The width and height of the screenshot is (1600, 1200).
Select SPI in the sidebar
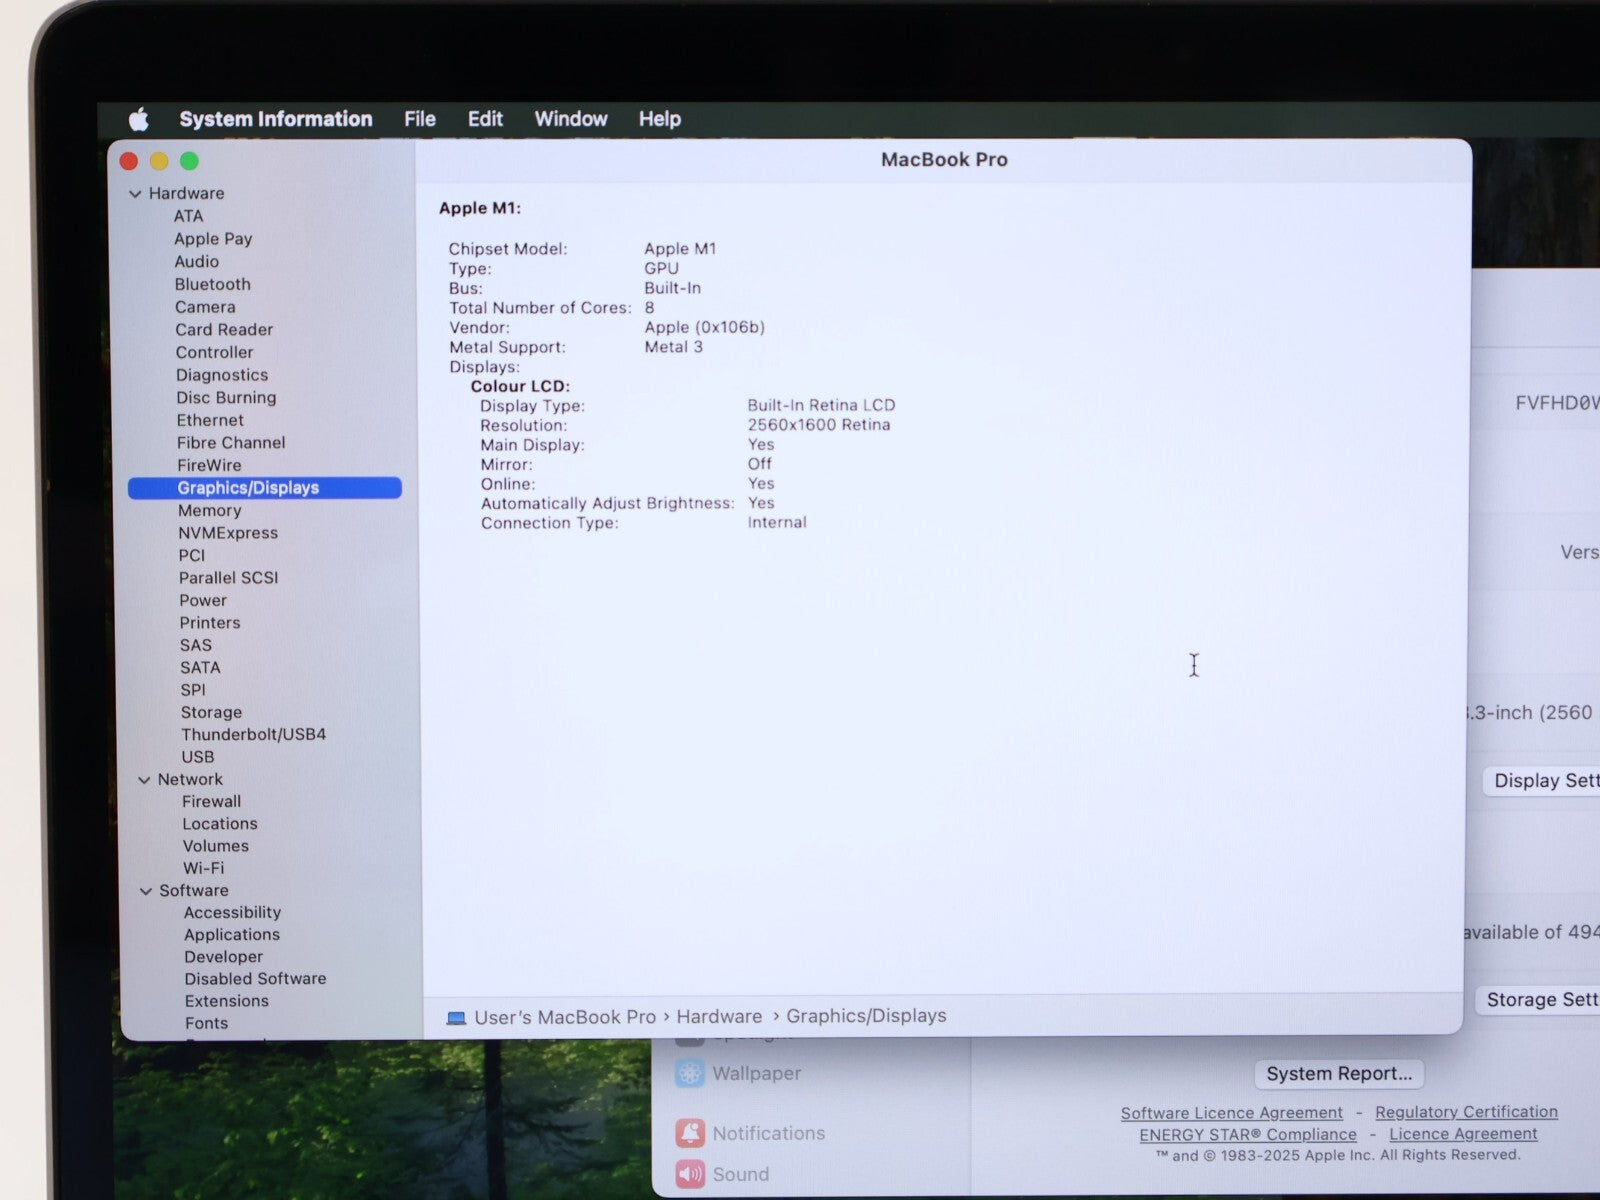point(193,690)
